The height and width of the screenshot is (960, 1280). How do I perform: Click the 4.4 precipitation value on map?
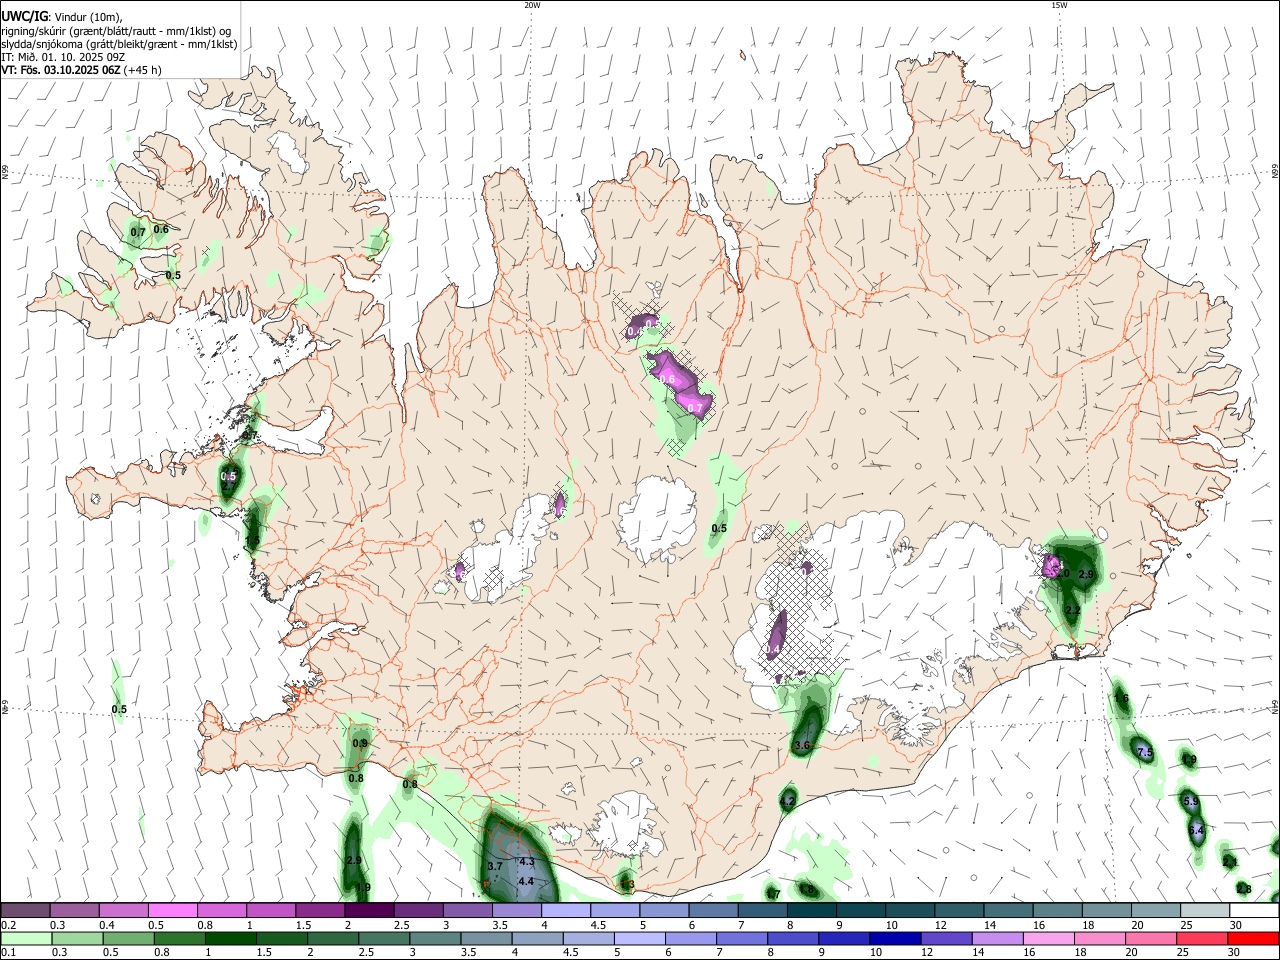pos(526,881)
